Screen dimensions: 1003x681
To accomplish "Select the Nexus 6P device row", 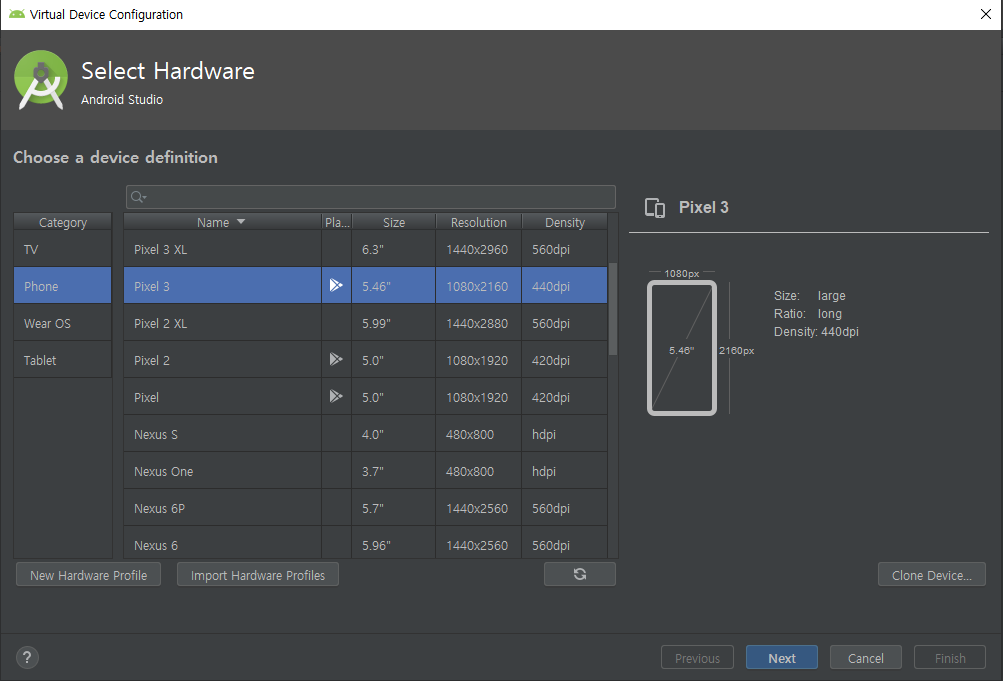I will point(365,508).
